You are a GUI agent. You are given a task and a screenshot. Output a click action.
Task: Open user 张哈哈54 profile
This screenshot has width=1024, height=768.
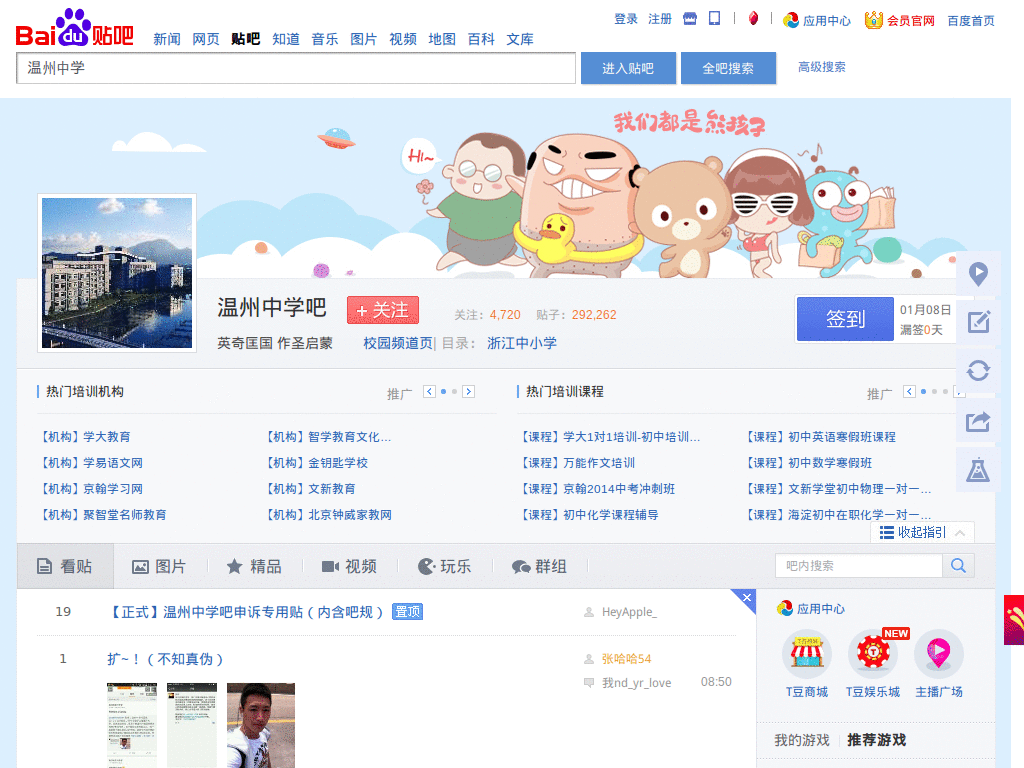click(x=626, y=659)
